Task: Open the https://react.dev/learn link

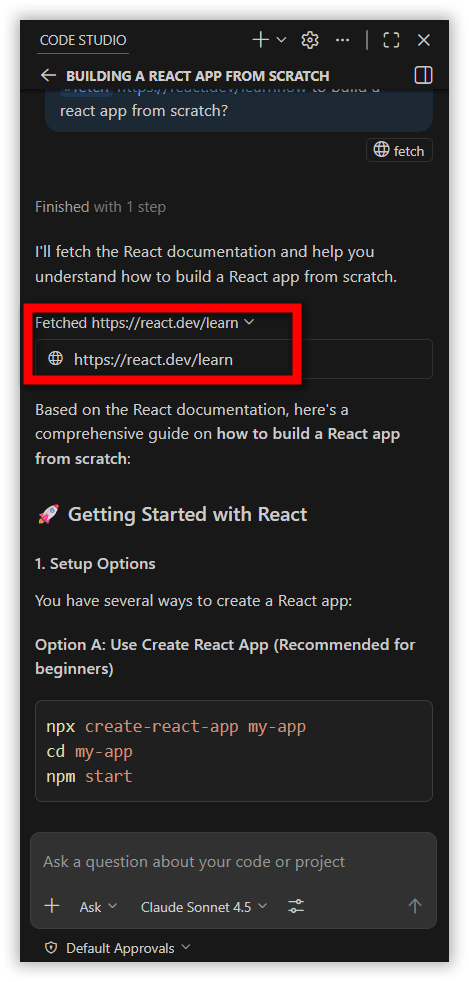Action: click(x=153, y=359)
